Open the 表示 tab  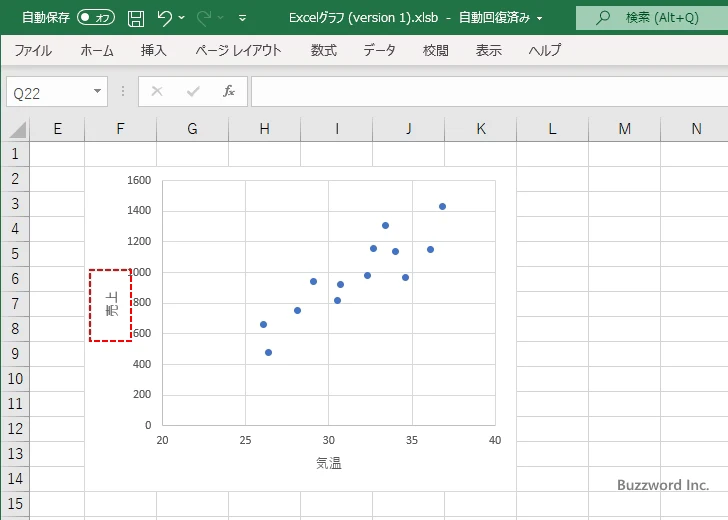[x=488, y=50]
